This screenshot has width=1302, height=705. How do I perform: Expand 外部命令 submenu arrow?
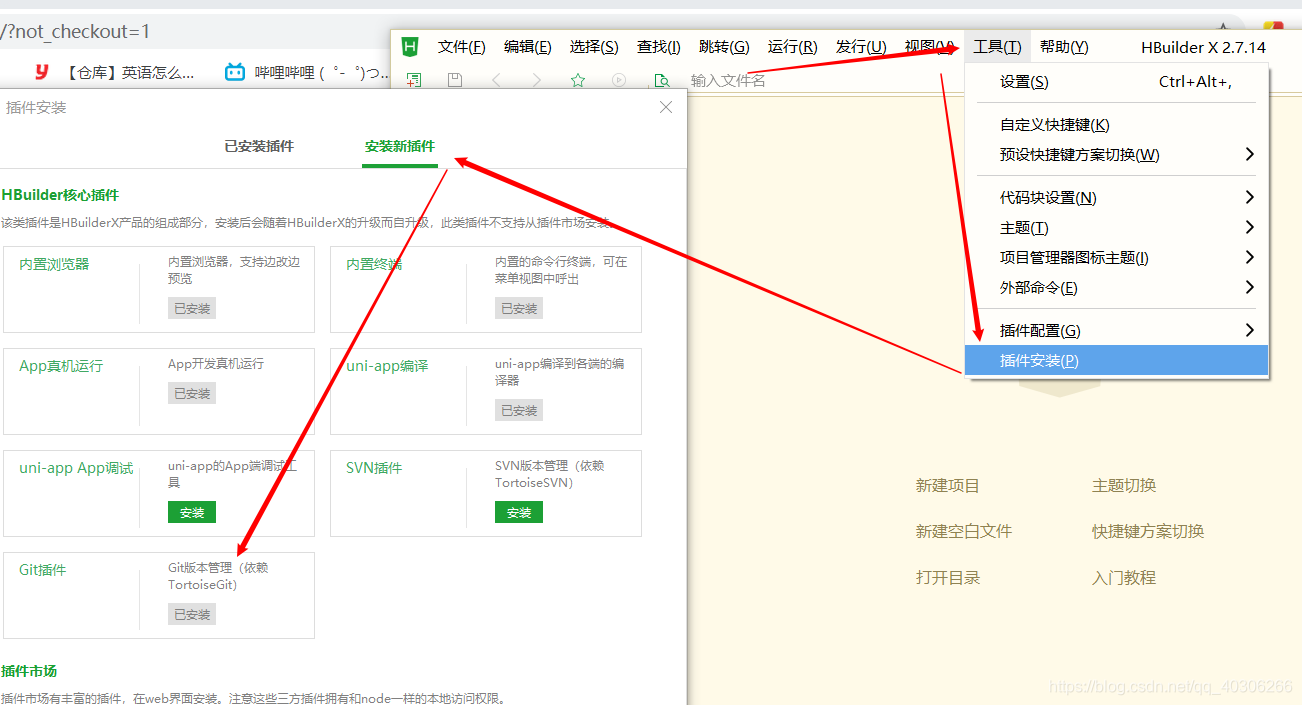tap(1249, 287)
